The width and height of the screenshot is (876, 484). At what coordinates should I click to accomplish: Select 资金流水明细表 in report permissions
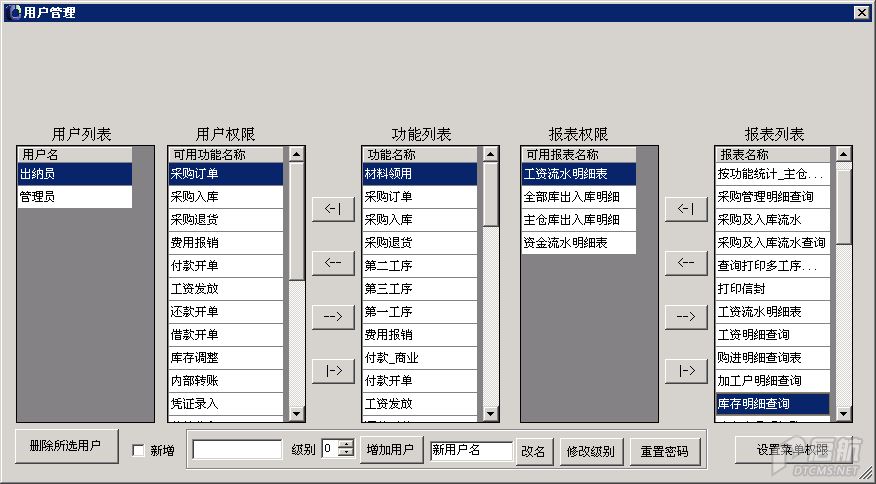pos(579,243)
